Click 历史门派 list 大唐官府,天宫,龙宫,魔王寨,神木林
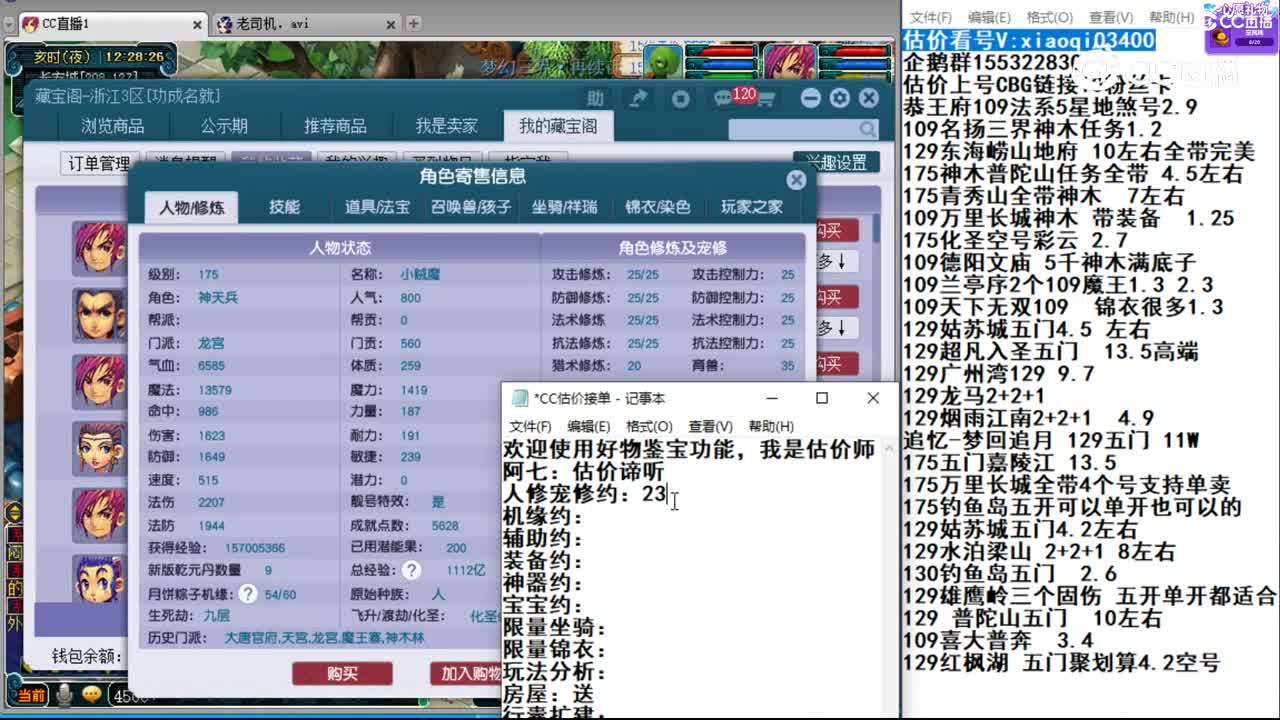This screenshot has height=720, width=1280. click(x=324, y=638)
